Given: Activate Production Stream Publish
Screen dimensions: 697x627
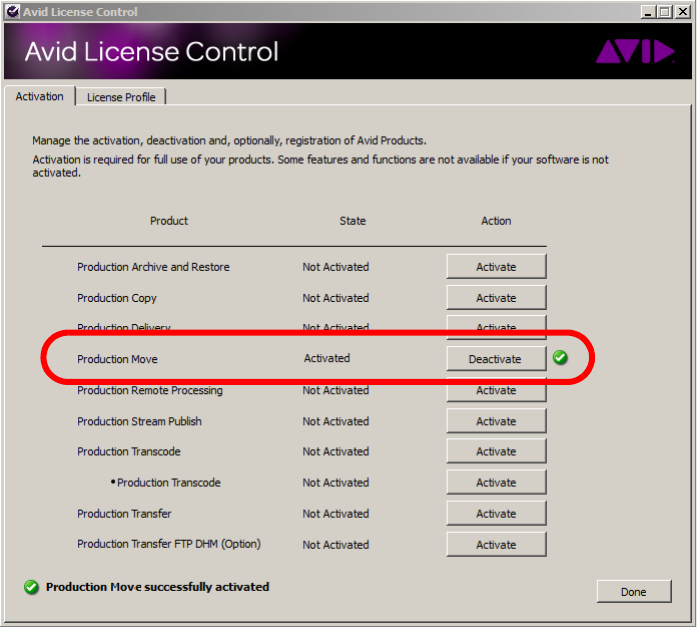Looking at the screenshot, I should coord(496,421).
